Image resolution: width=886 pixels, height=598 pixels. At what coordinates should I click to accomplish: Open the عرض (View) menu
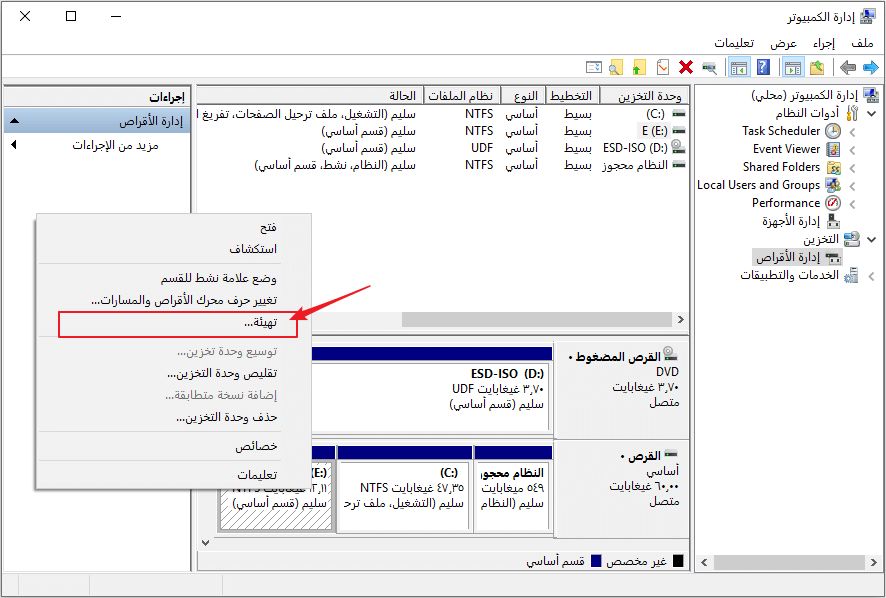(783, 43)
